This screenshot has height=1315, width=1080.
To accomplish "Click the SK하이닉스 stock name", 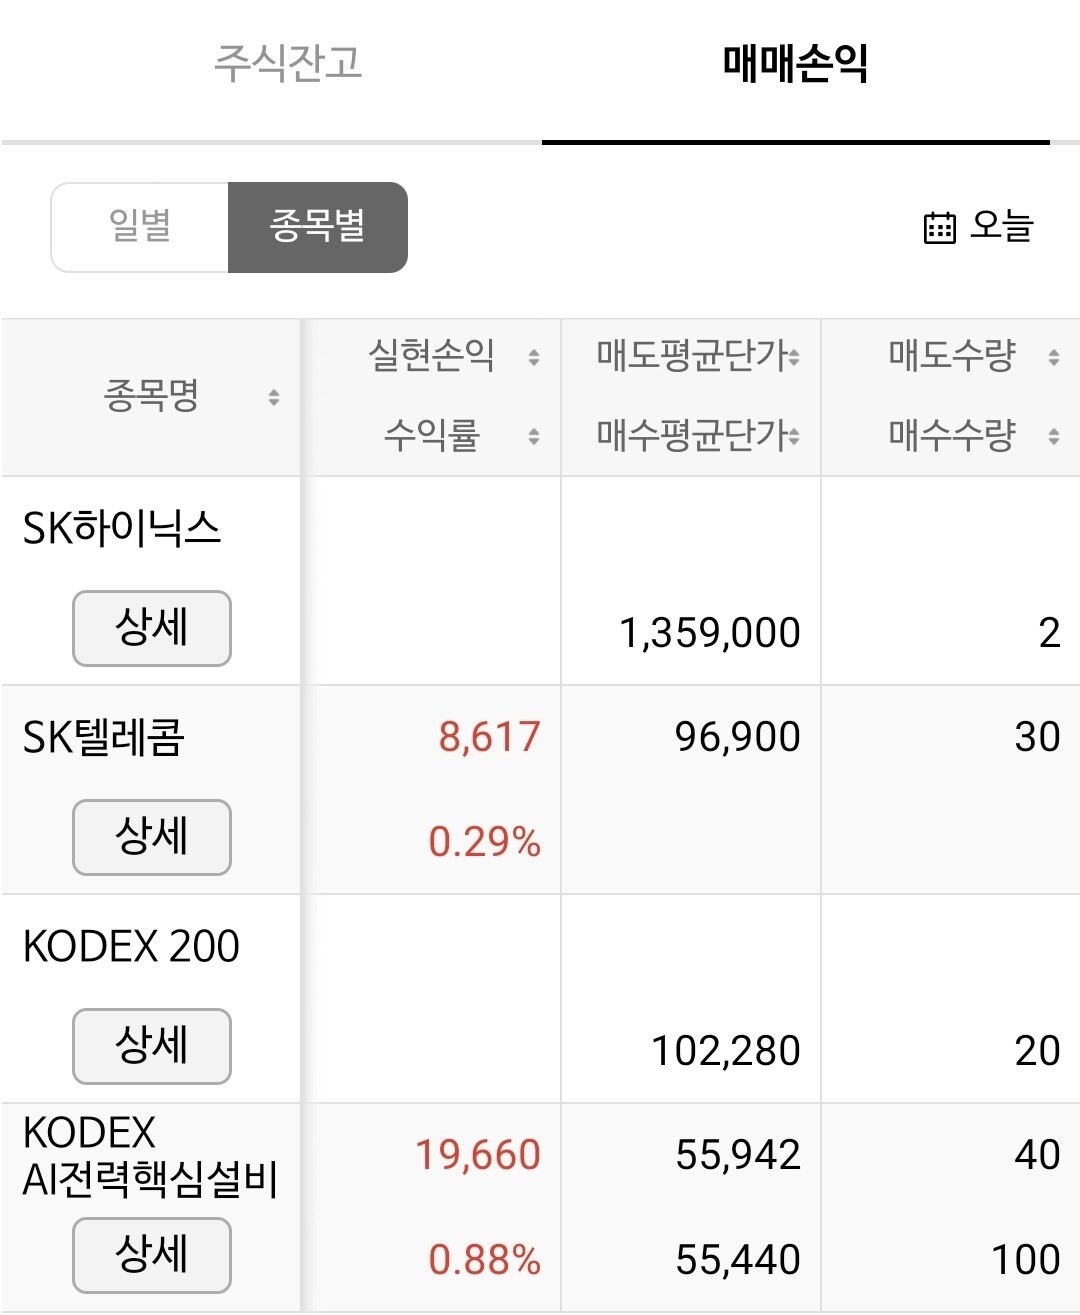I will click(x=122, y=528).
